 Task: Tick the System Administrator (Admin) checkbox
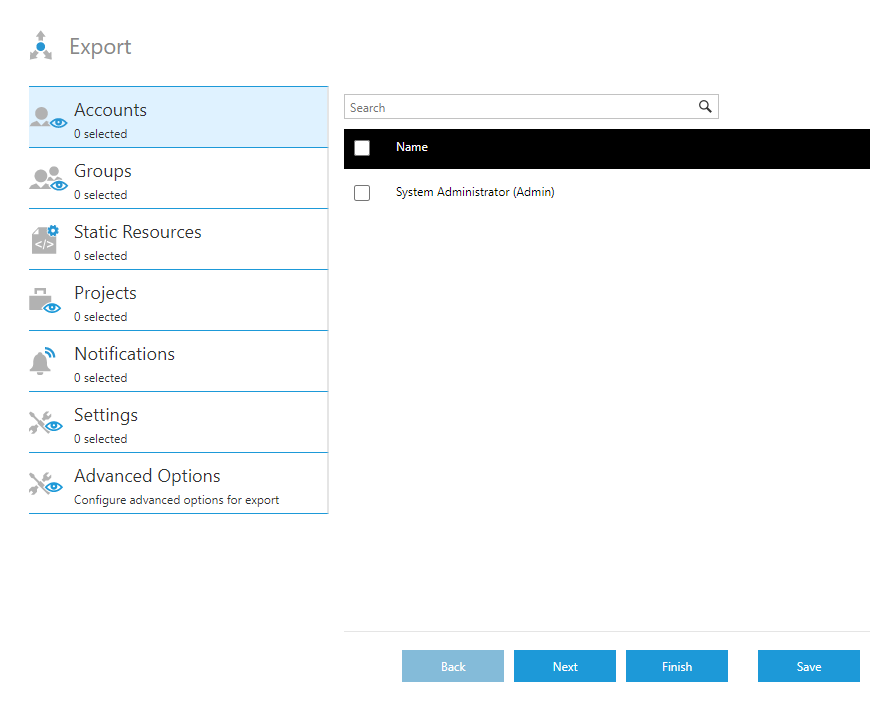(362, 193)
